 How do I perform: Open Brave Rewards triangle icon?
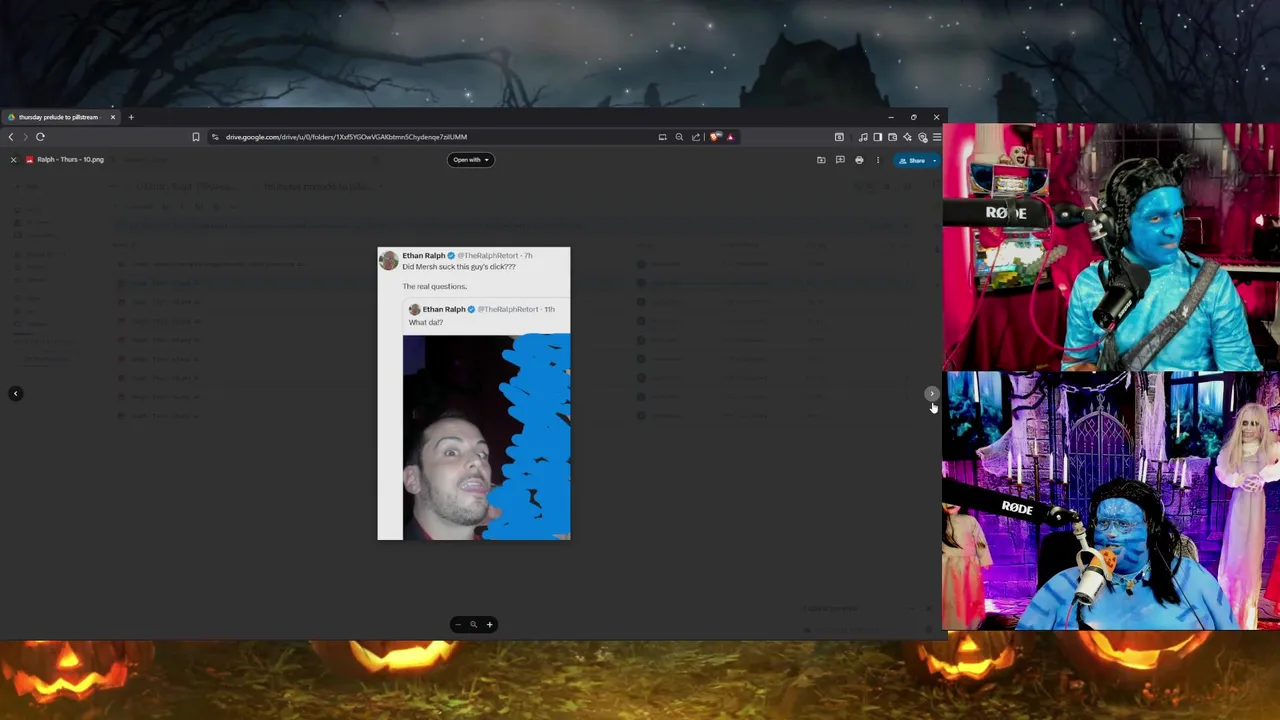coord(730,137)
